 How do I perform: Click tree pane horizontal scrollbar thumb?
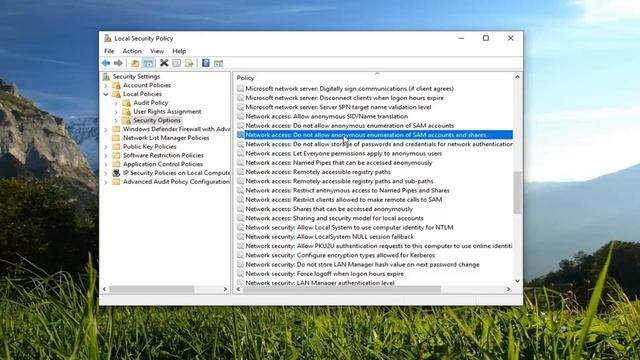click(x=151, y=289)
